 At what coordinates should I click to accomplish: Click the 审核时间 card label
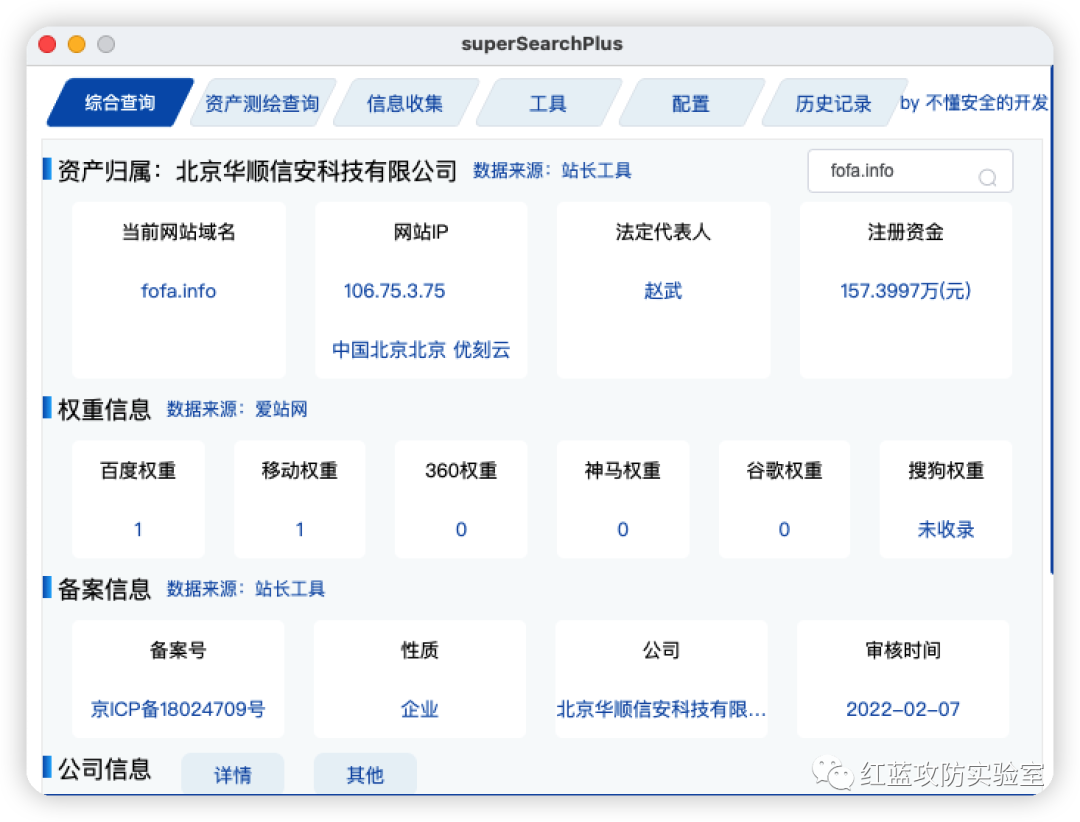[x=903, y=650]
